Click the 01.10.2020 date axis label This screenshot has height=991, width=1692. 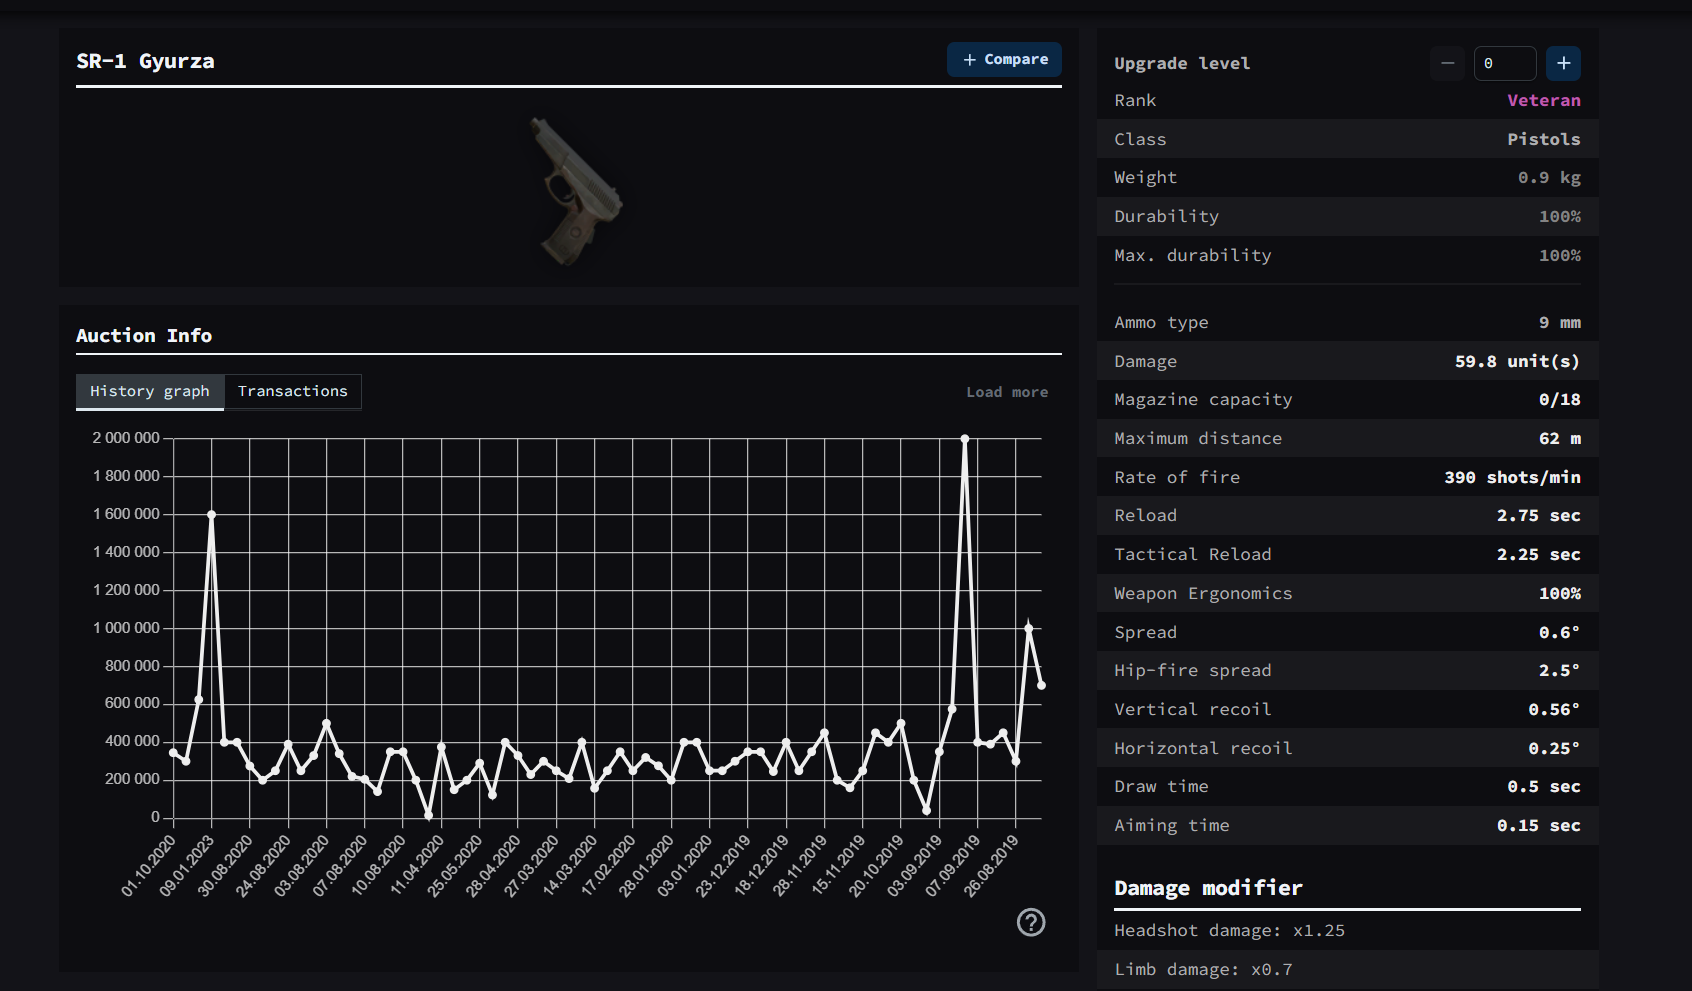click(148, 866)
